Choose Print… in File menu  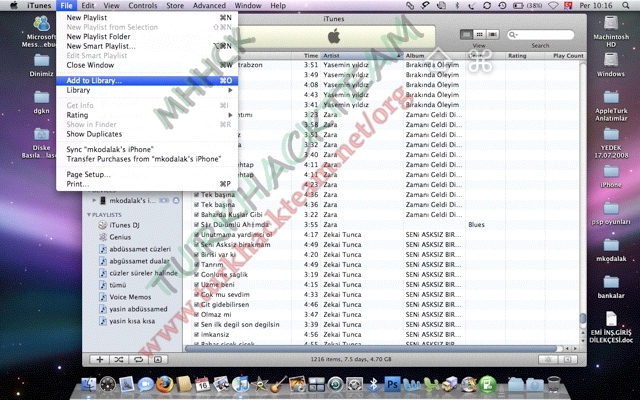147,184
